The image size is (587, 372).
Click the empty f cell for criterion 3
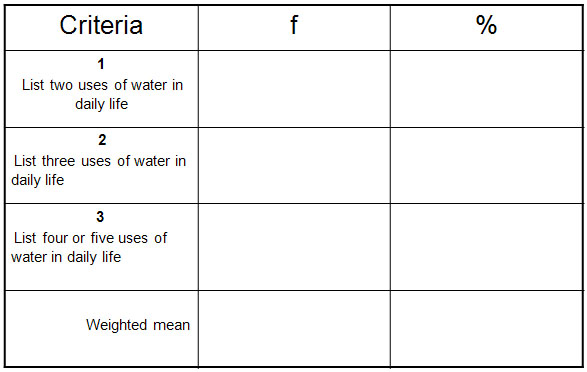pyautogui.click(x=294, y=247)
